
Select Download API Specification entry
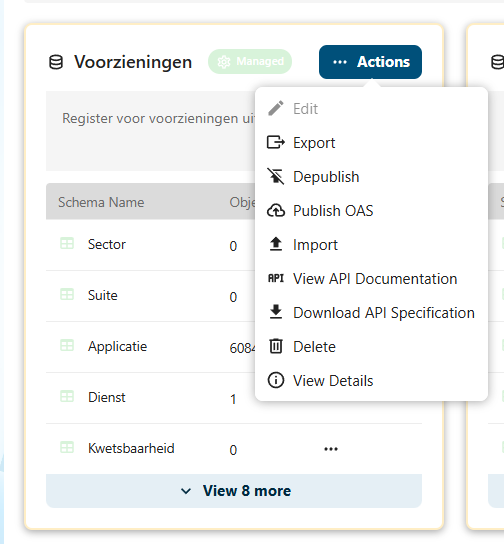tap(371, 313)
